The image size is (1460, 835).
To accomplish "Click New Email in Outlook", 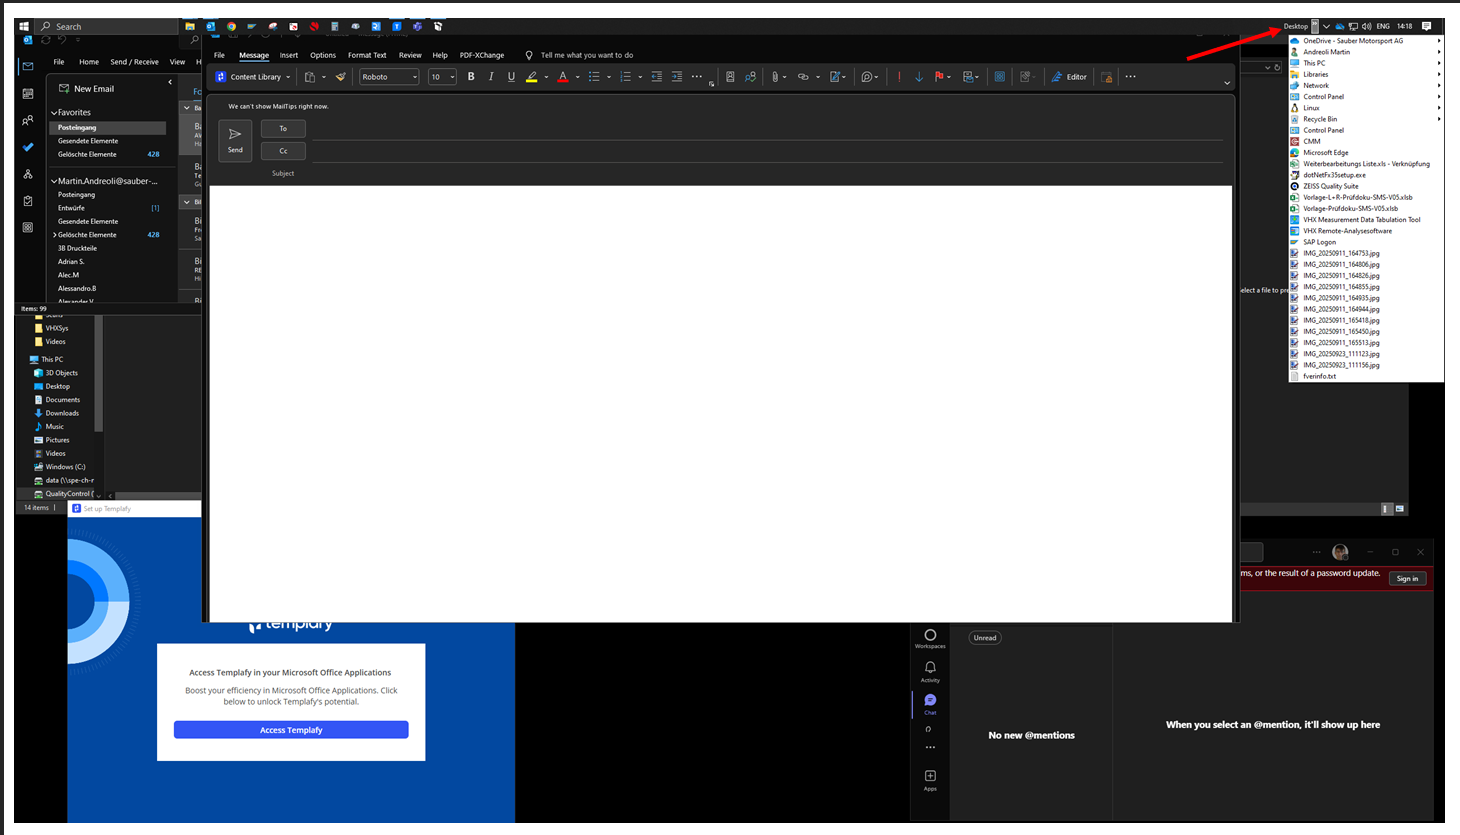I will (x=87, y=89).
